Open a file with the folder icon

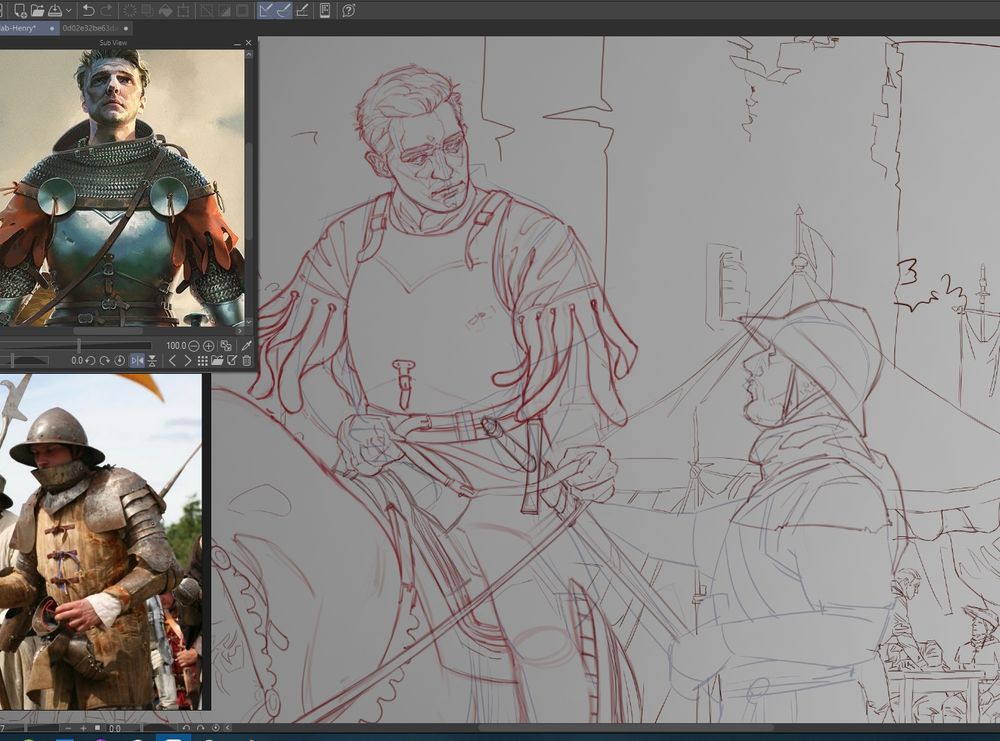[38, 10]
